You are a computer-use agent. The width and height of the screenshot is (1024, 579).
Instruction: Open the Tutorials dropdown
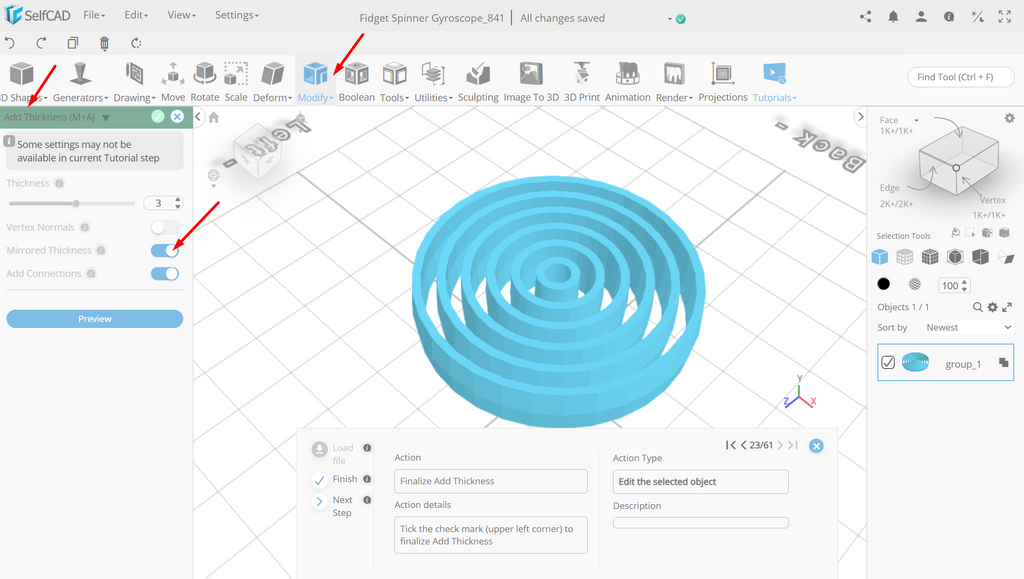(775, 82)
